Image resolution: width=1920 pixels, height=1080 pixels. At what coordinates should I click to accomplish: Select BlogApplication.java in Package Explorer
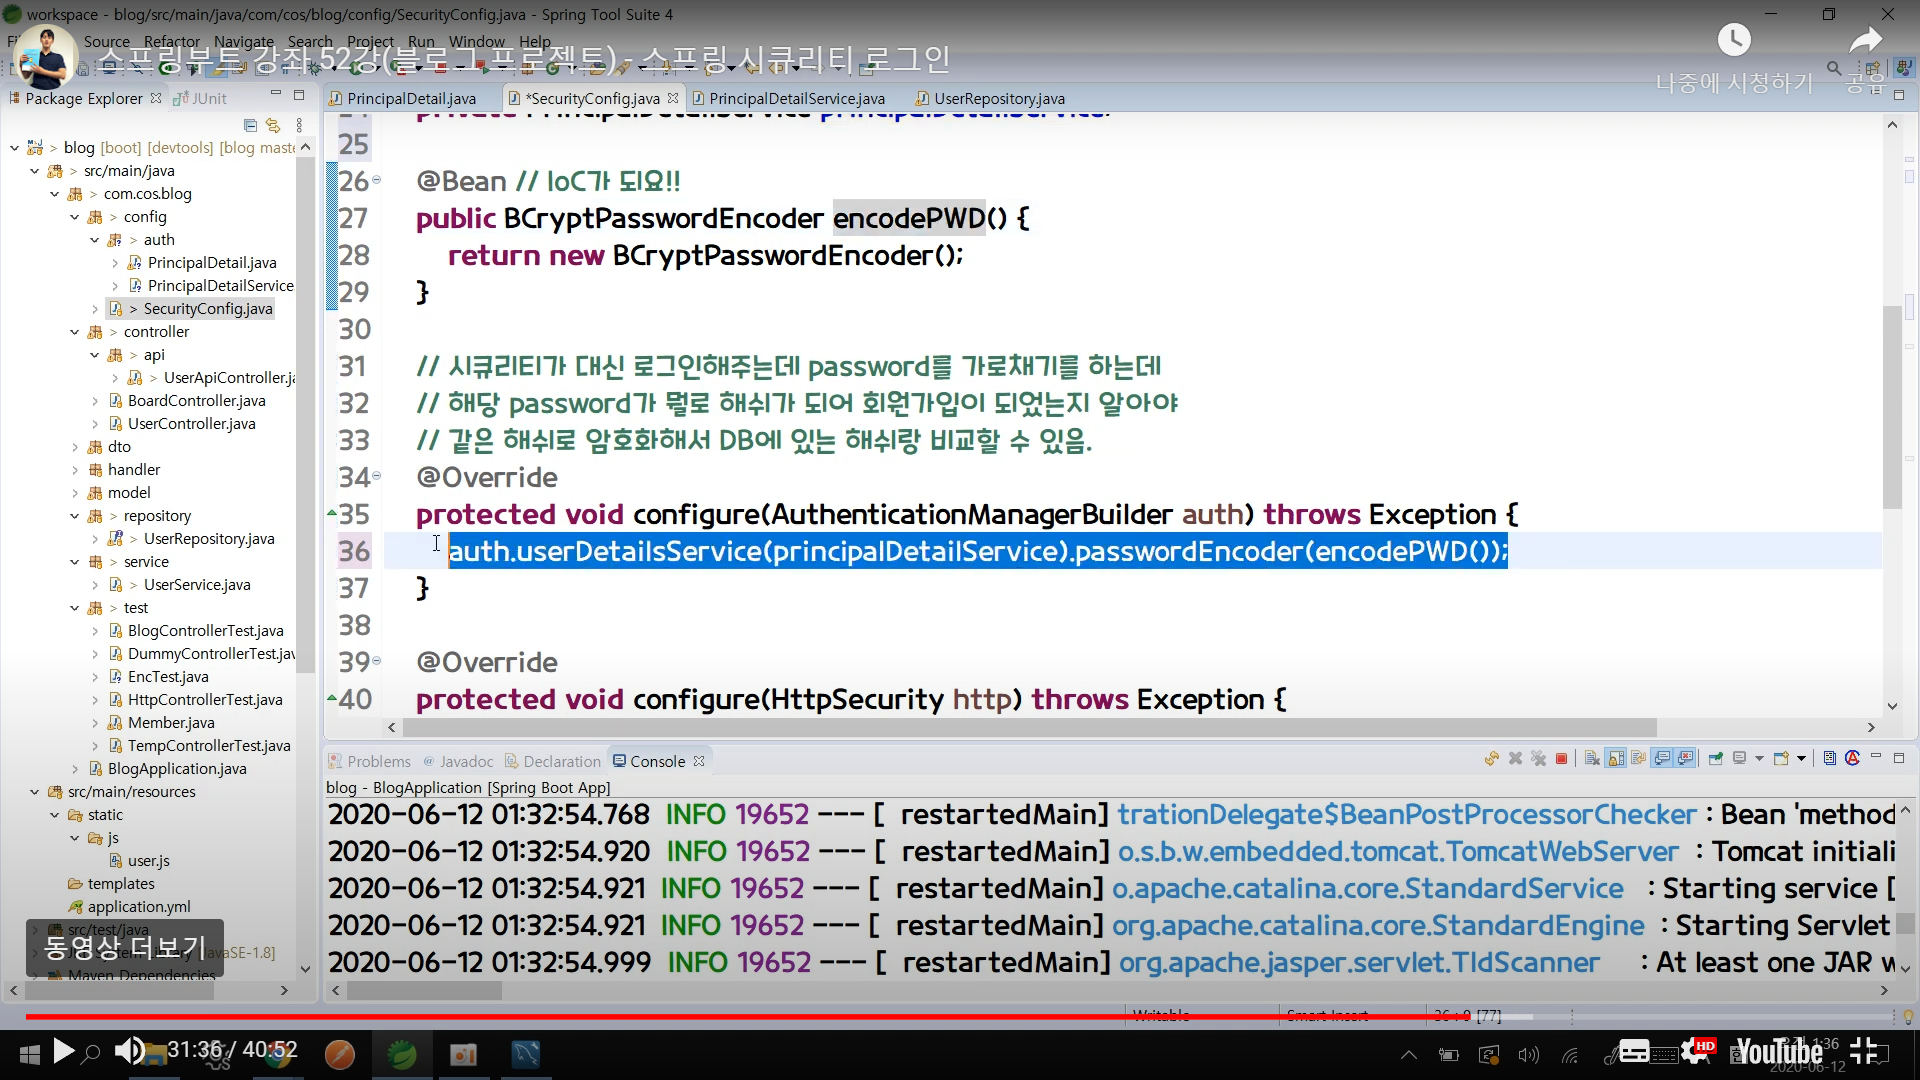point(168,769)
